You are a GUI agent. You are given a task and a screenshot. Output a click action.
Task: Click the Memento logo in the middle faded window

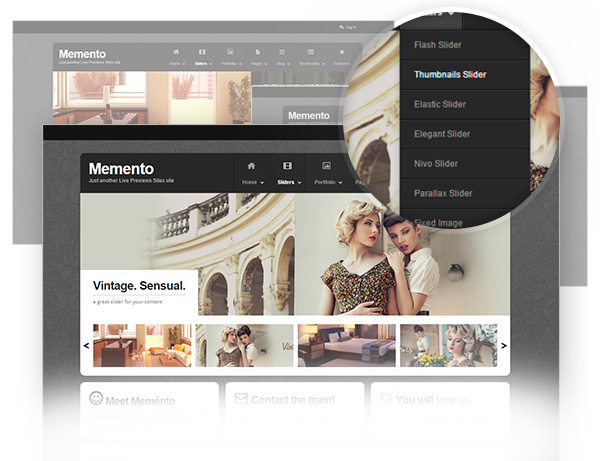[x=308, y=116]
